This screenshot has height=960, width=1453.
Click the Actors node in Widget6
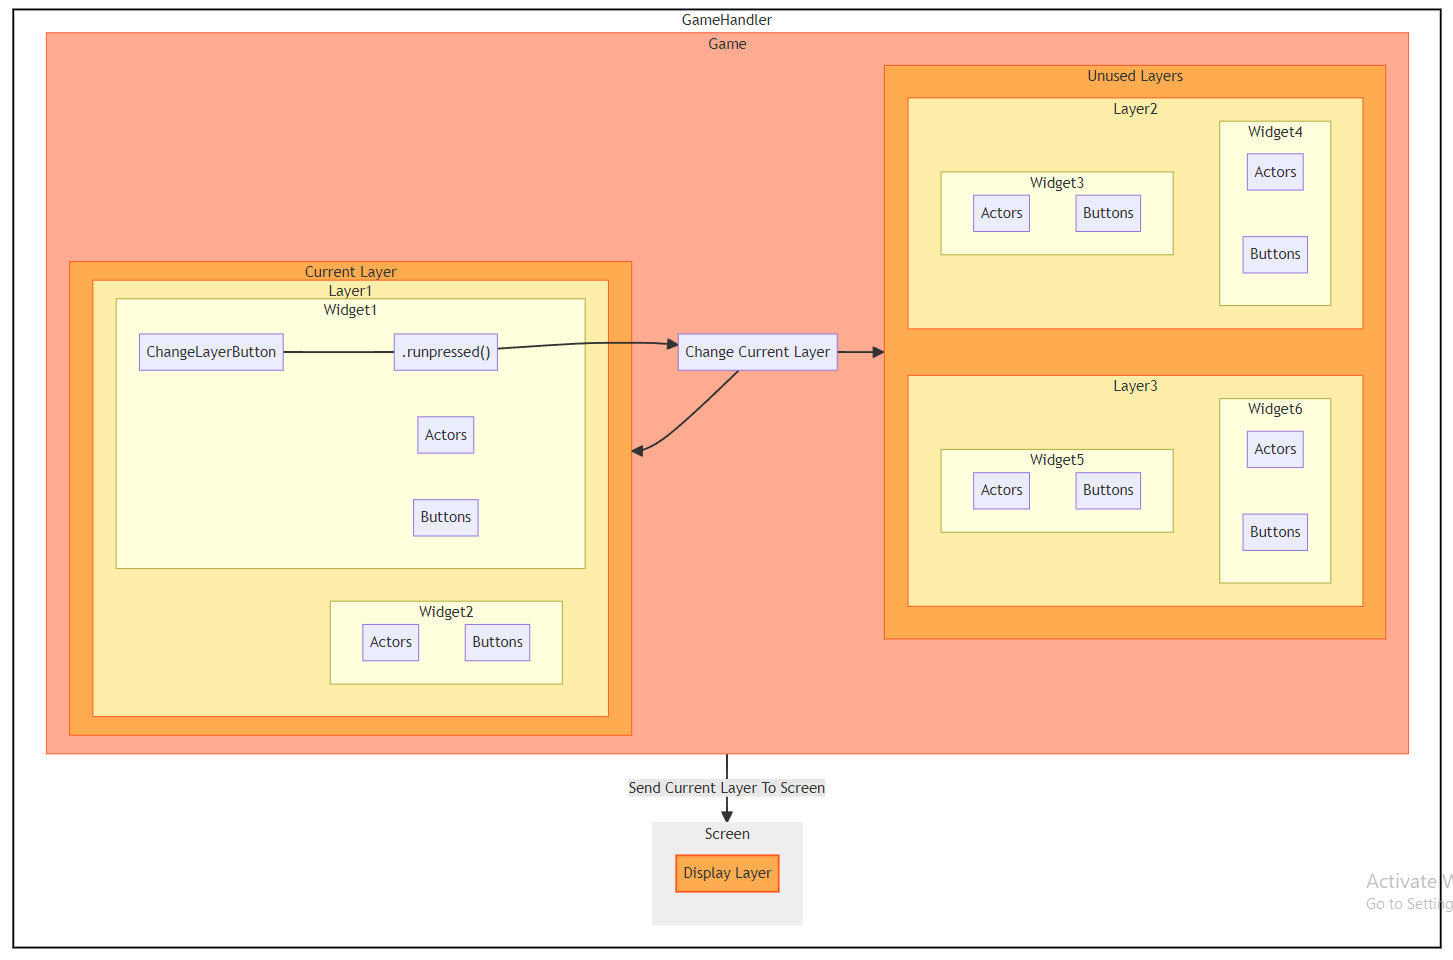point(1275,449)
